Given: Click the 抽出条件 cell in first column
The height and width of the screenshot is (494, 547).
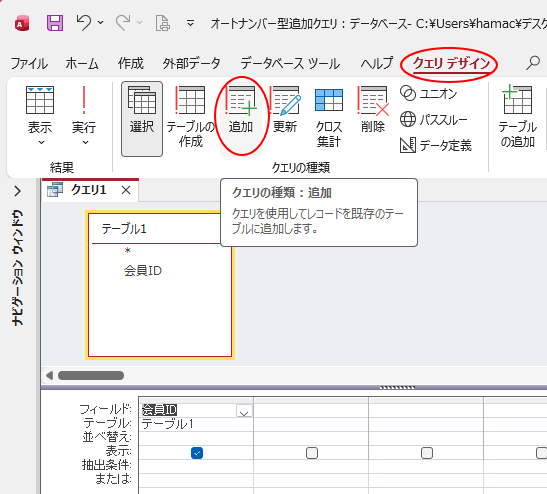Looking at the screenshot, I should tap(196, 466).
